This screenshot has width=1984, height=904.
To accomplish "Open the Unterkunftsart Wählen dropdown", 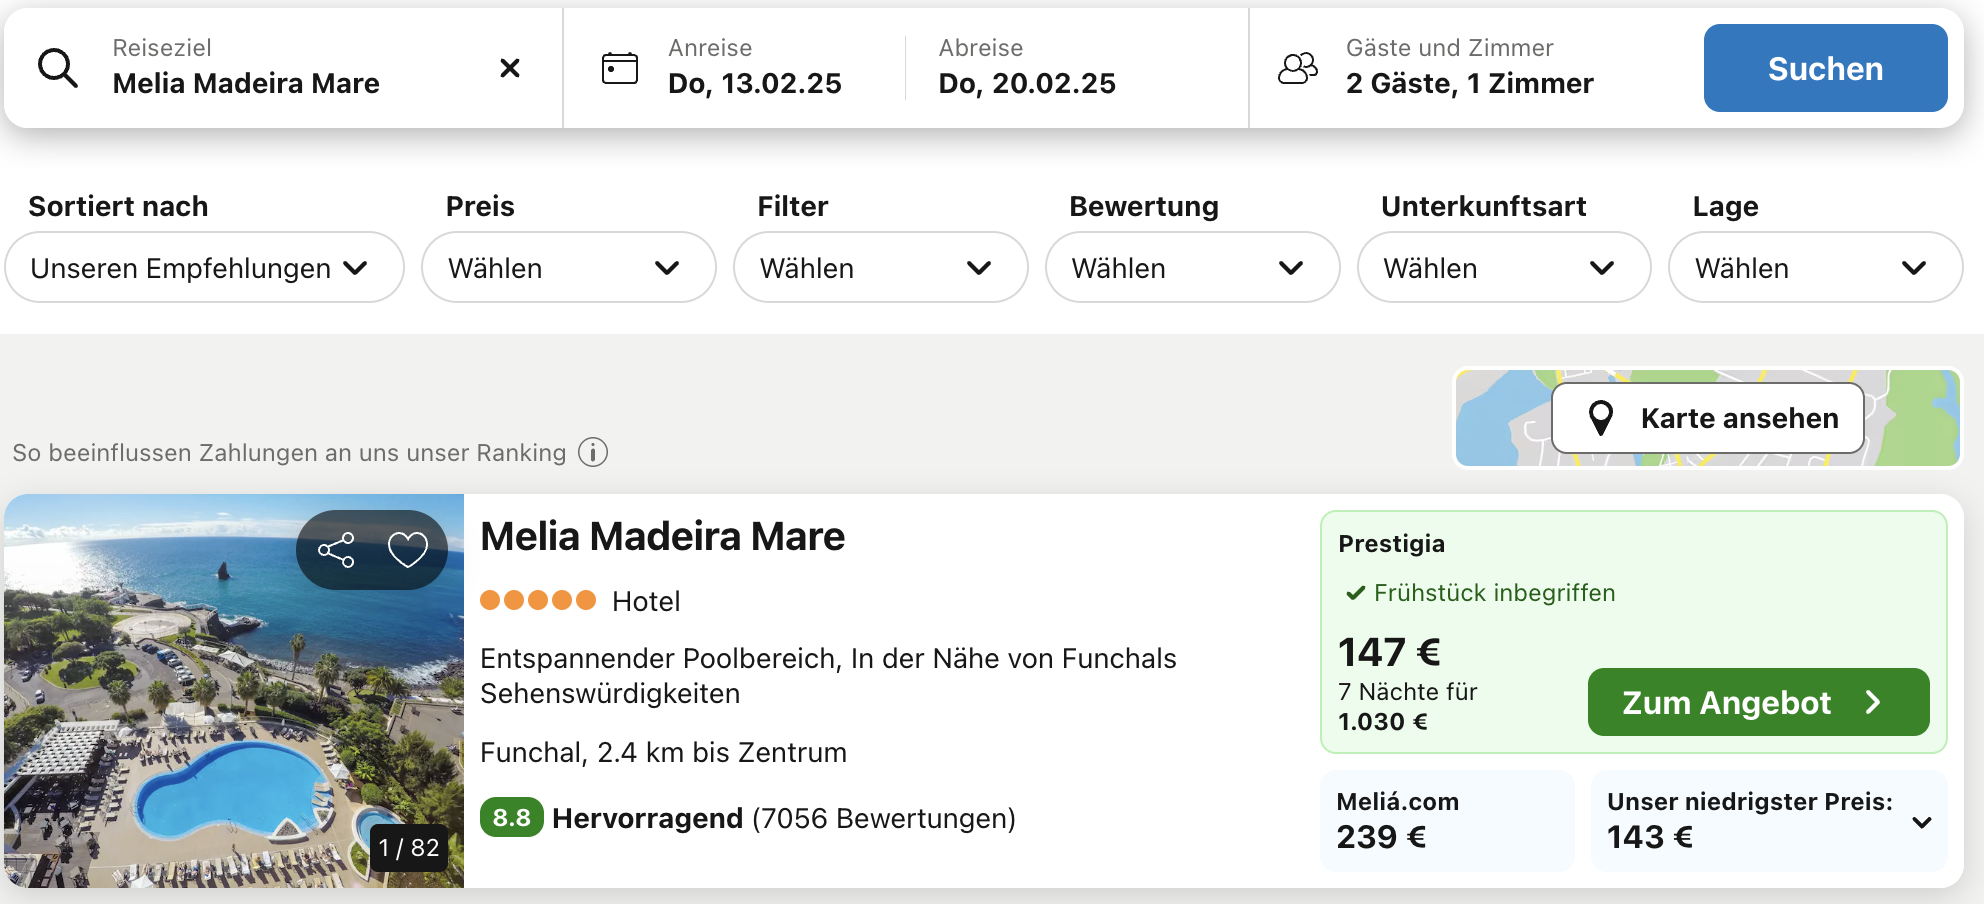I will click(x=1504, y=267).
